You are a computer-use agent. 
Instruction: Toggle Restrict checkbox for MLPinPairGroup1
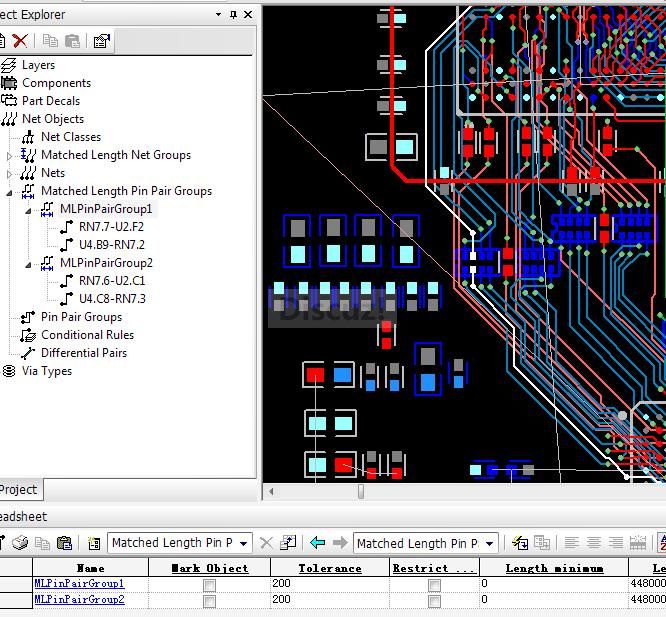(x=434, y=584)
